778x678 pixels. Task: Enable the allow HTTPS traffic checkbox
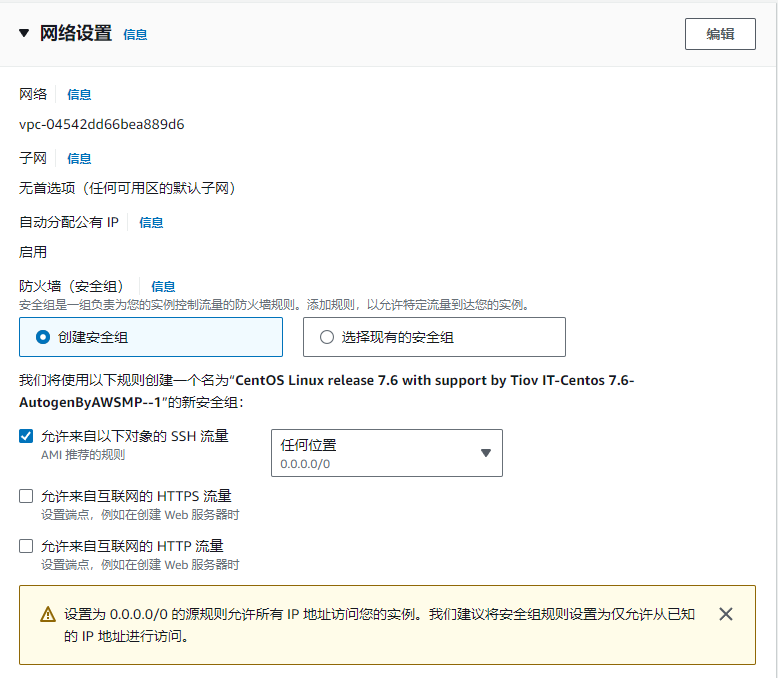[x=26, y=496]
